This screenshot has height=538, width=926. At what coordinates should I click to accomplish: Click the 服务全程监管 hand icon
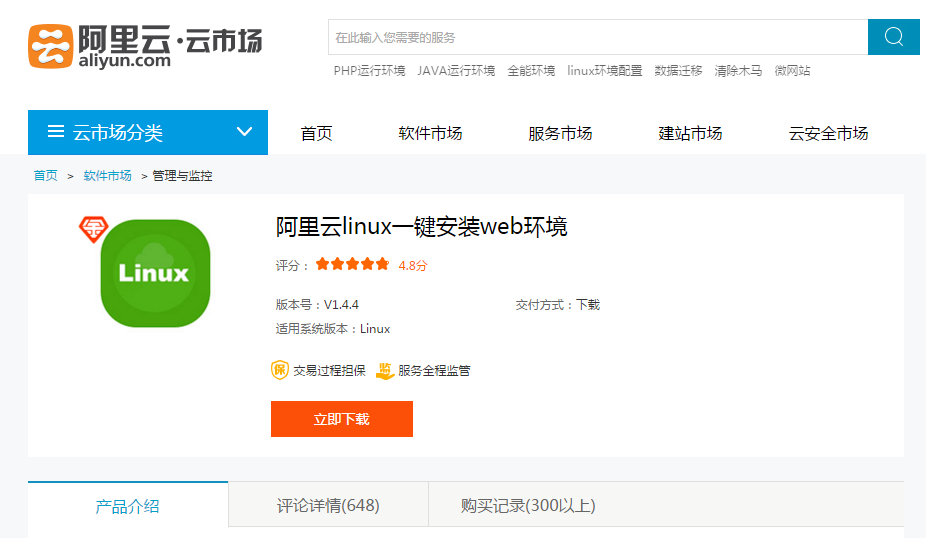385,370
